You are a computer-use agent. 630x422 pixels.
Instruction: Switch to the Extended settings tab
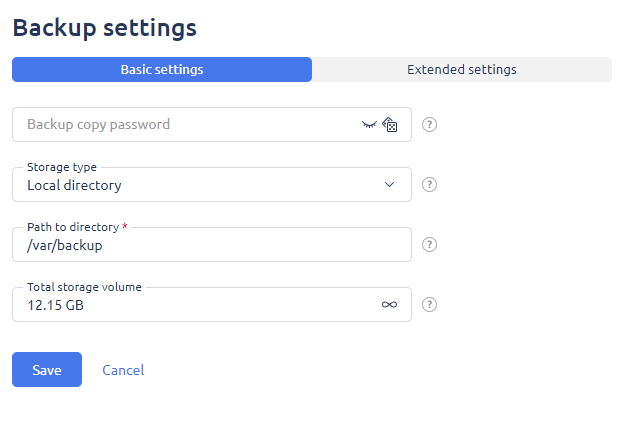click(461, 70)
